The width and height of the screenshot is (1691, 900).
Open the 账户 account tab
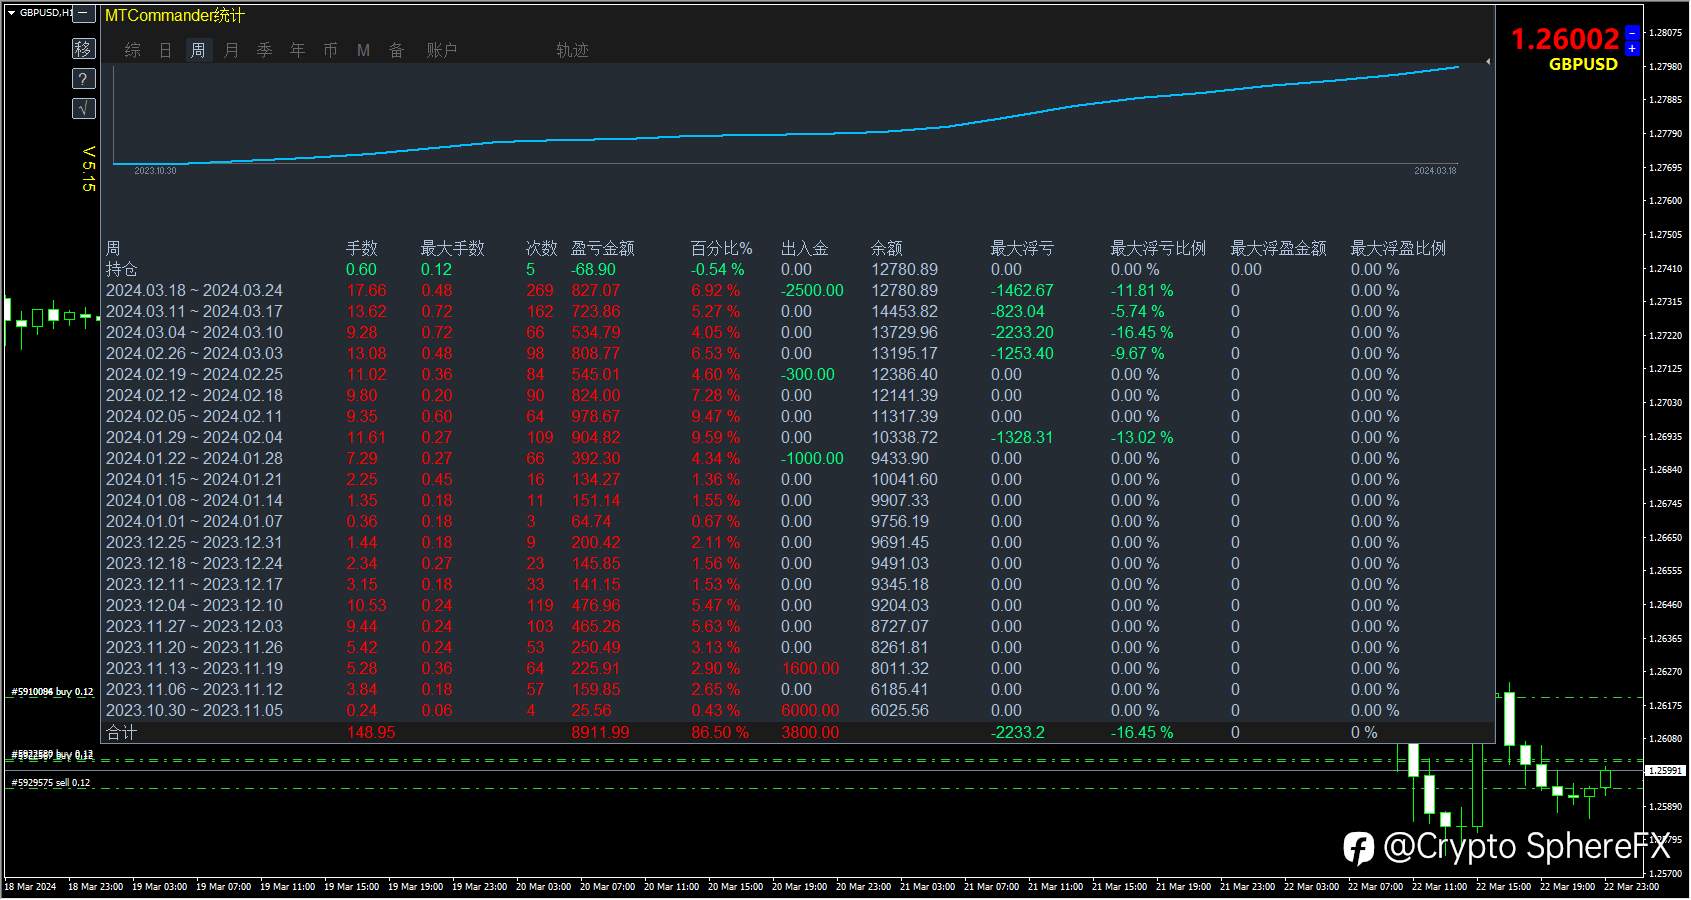point(441,50)
